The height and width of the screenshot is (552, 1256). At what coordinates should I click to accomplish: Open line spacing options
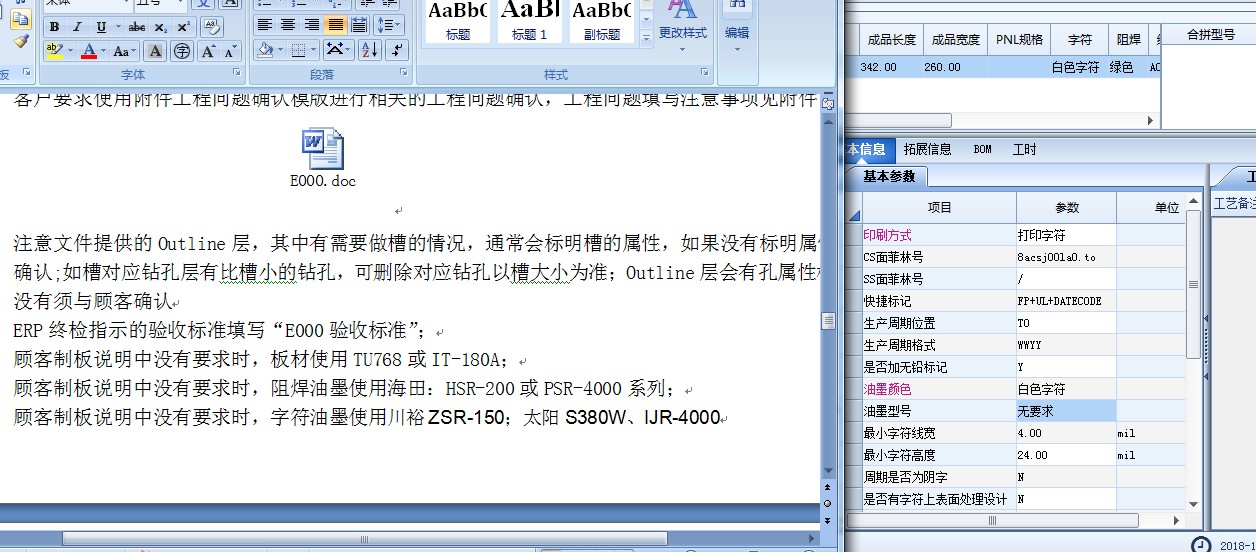(x=388, y=25)
